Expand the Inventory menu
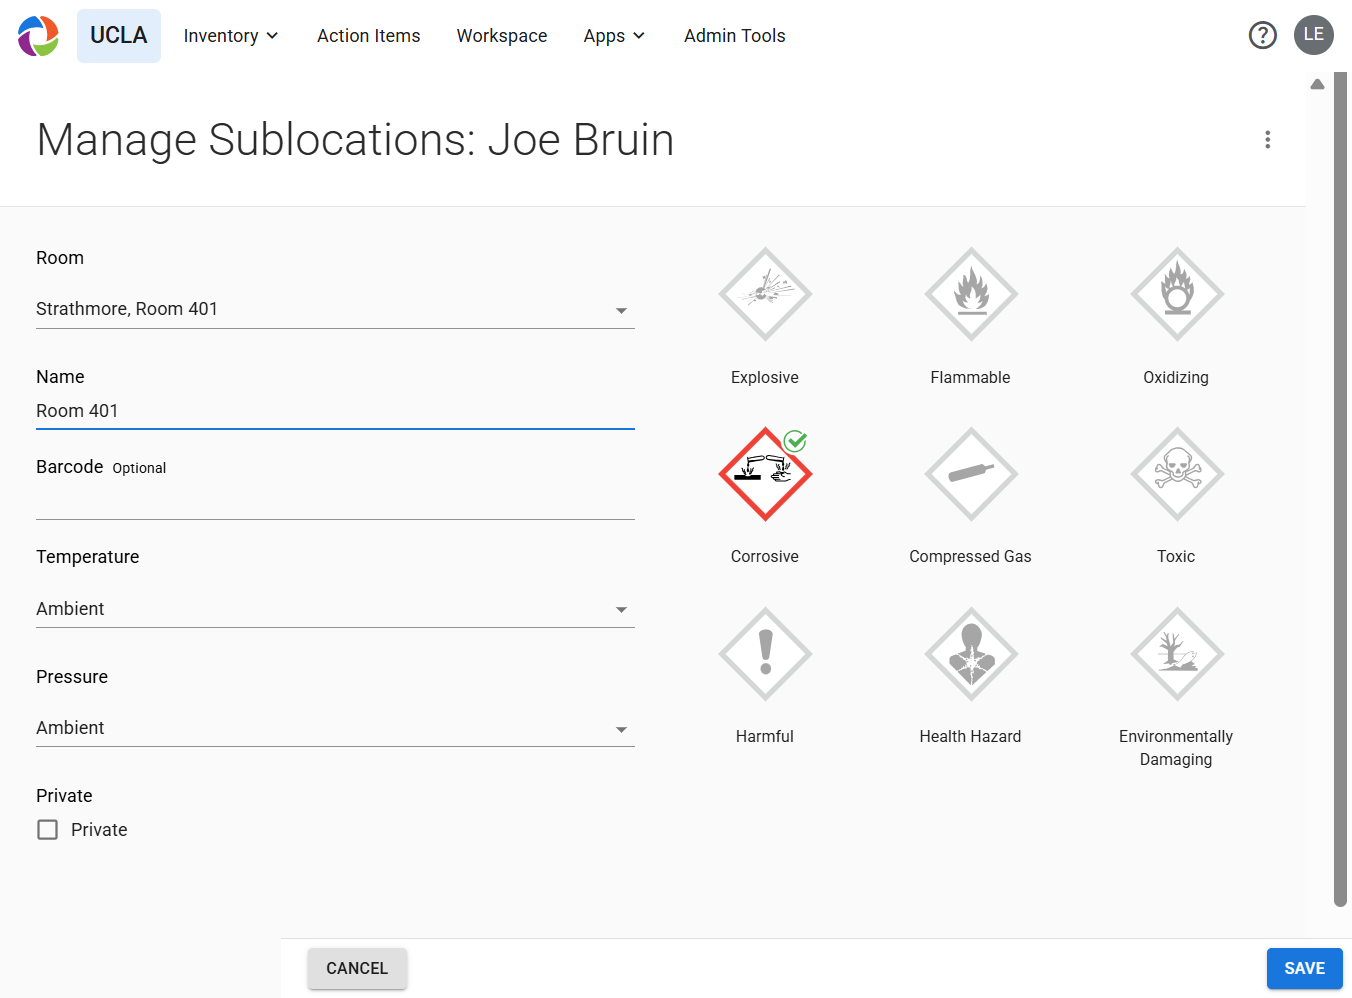The height and width of the screenshot is (998, 1352). pos(231,36)
